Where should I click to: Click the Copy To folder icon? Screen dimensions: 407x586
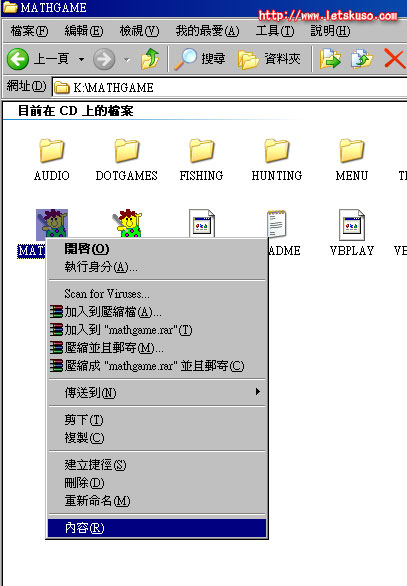pos(362,59)
